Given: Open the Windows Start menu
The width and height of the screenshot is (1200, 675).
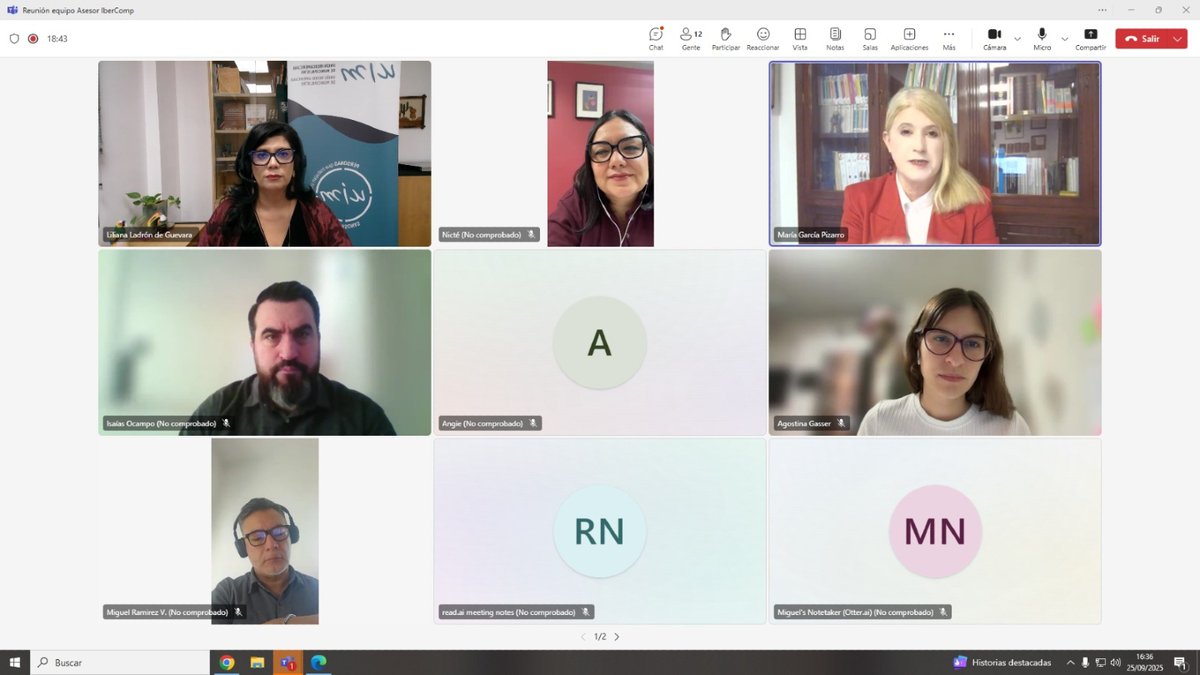Looking at the screenshot, I should tap(15, 662).
